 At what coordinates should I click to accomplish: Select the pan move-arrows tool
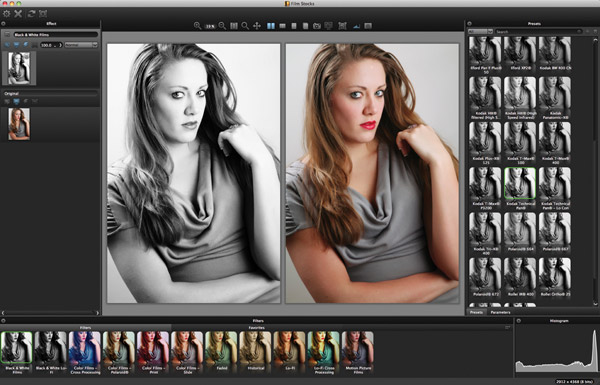click(257, 26)
